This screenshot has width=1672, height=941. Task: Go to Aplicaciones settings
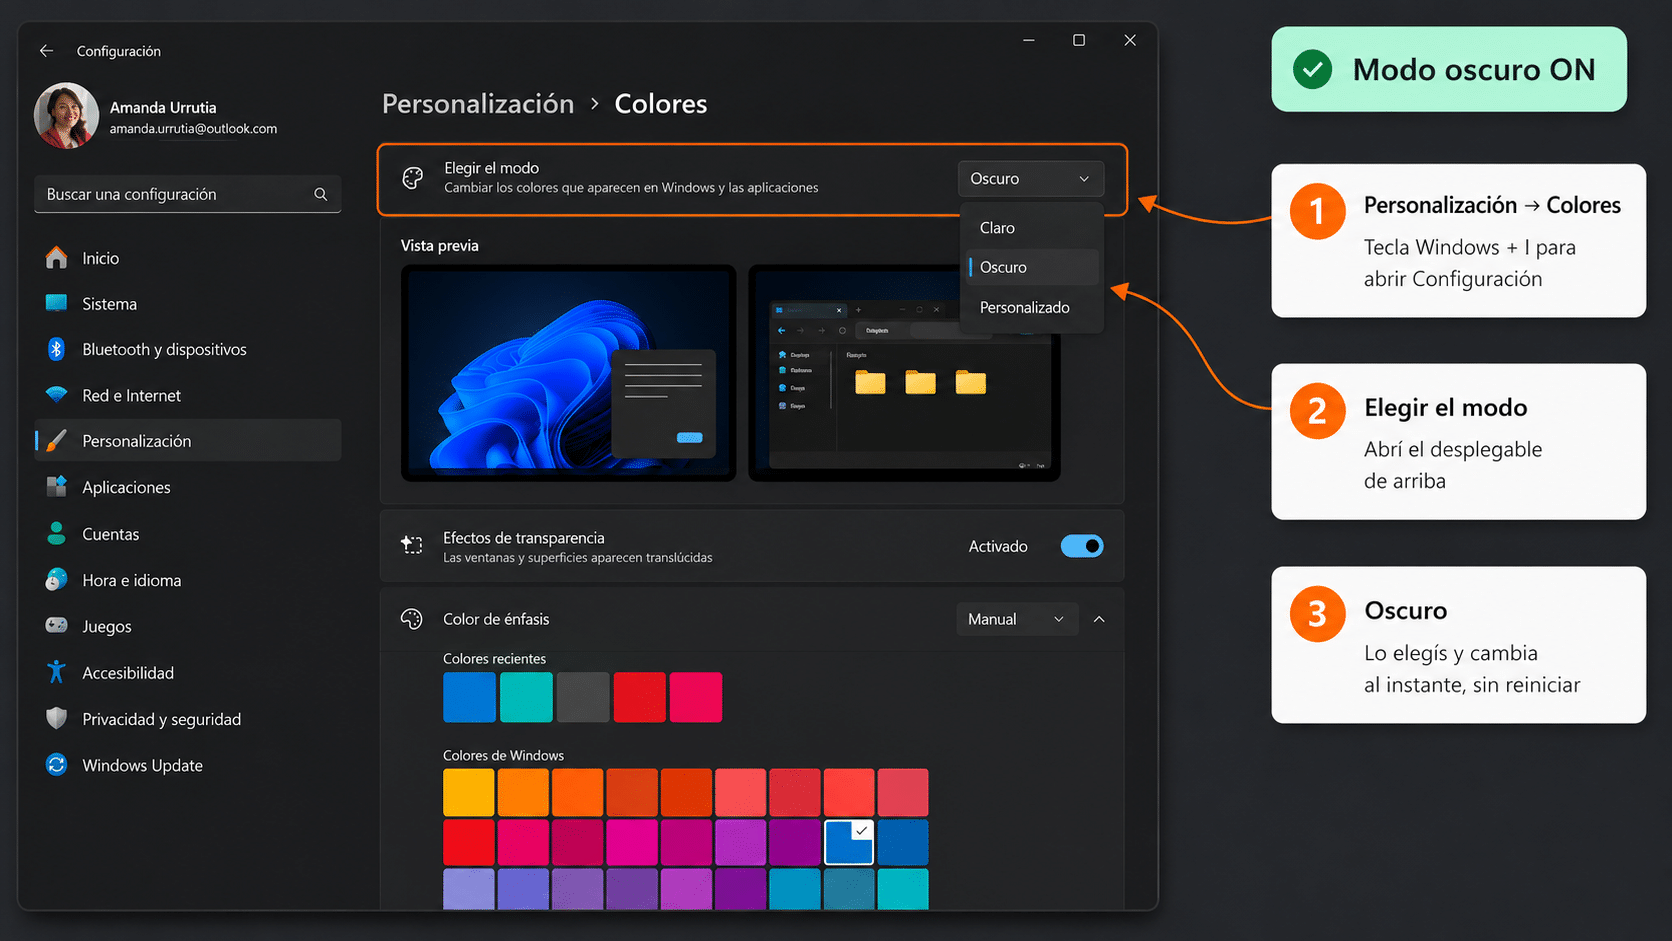pyautogui.click(x=188, y=487)
